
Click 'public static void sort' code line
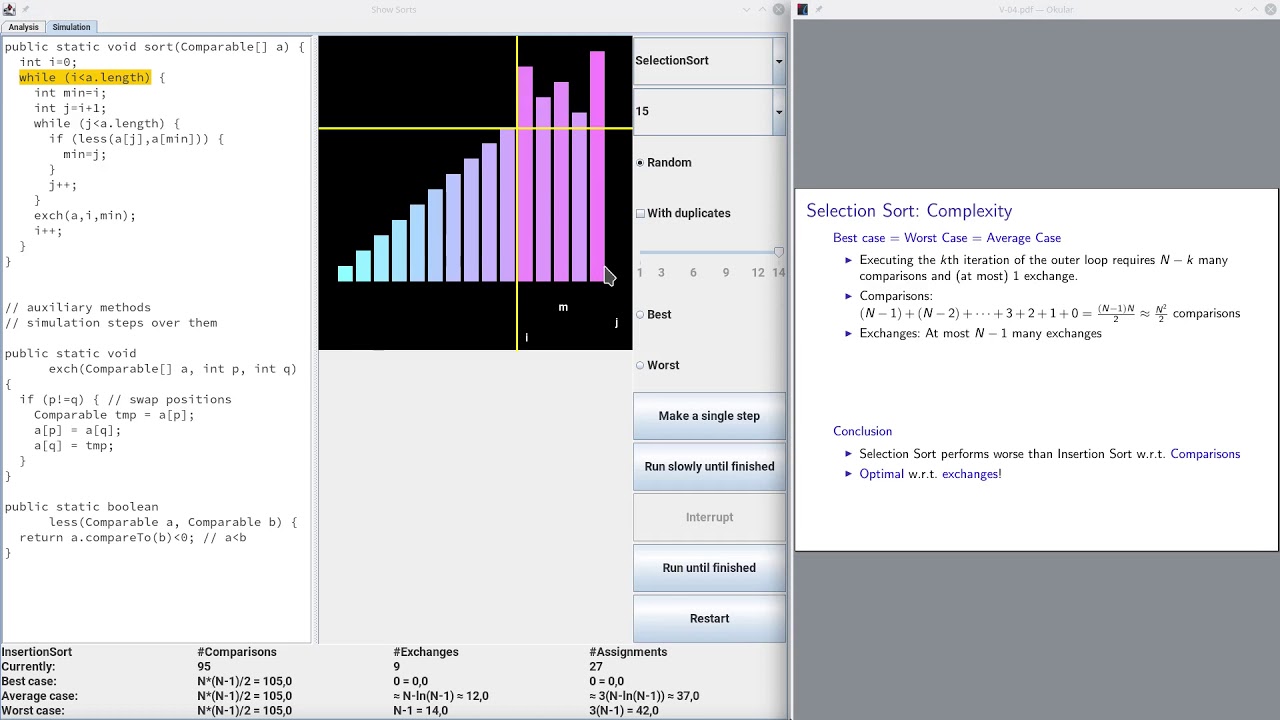[x=154, y=47]
